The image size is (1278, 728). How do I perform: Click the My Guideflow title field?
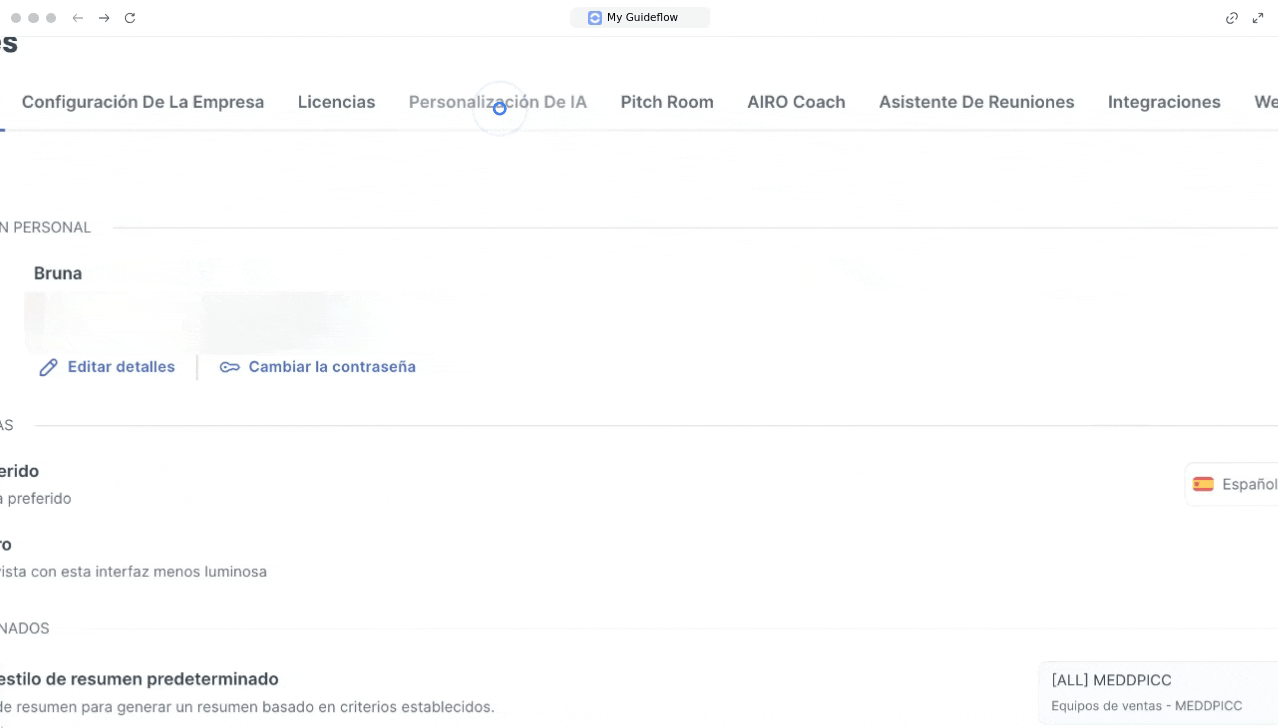[x=642, y=18]
